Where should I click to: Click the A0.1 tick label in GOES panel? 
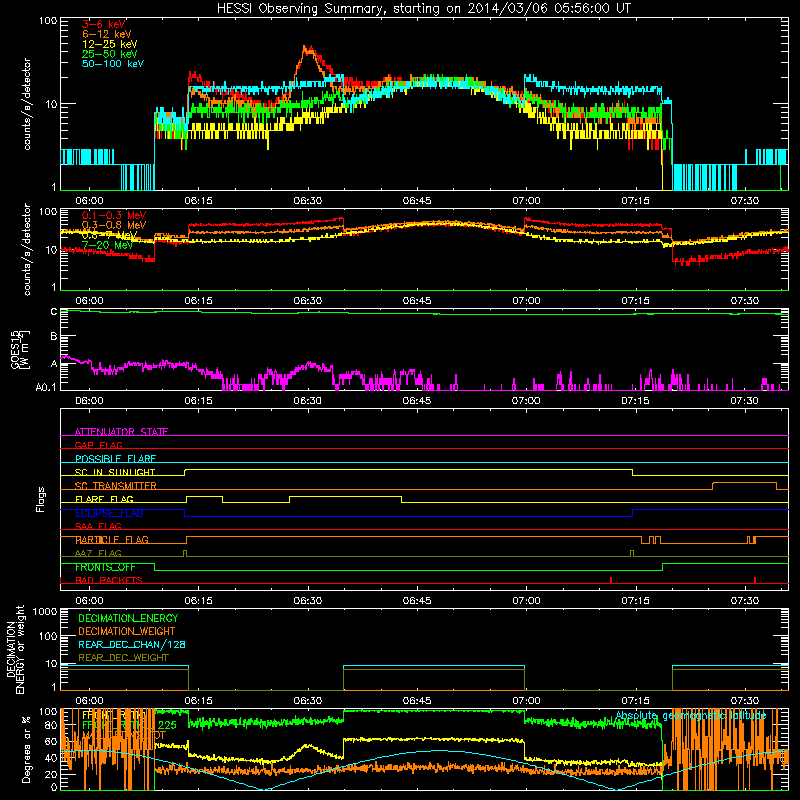[46, 388]
